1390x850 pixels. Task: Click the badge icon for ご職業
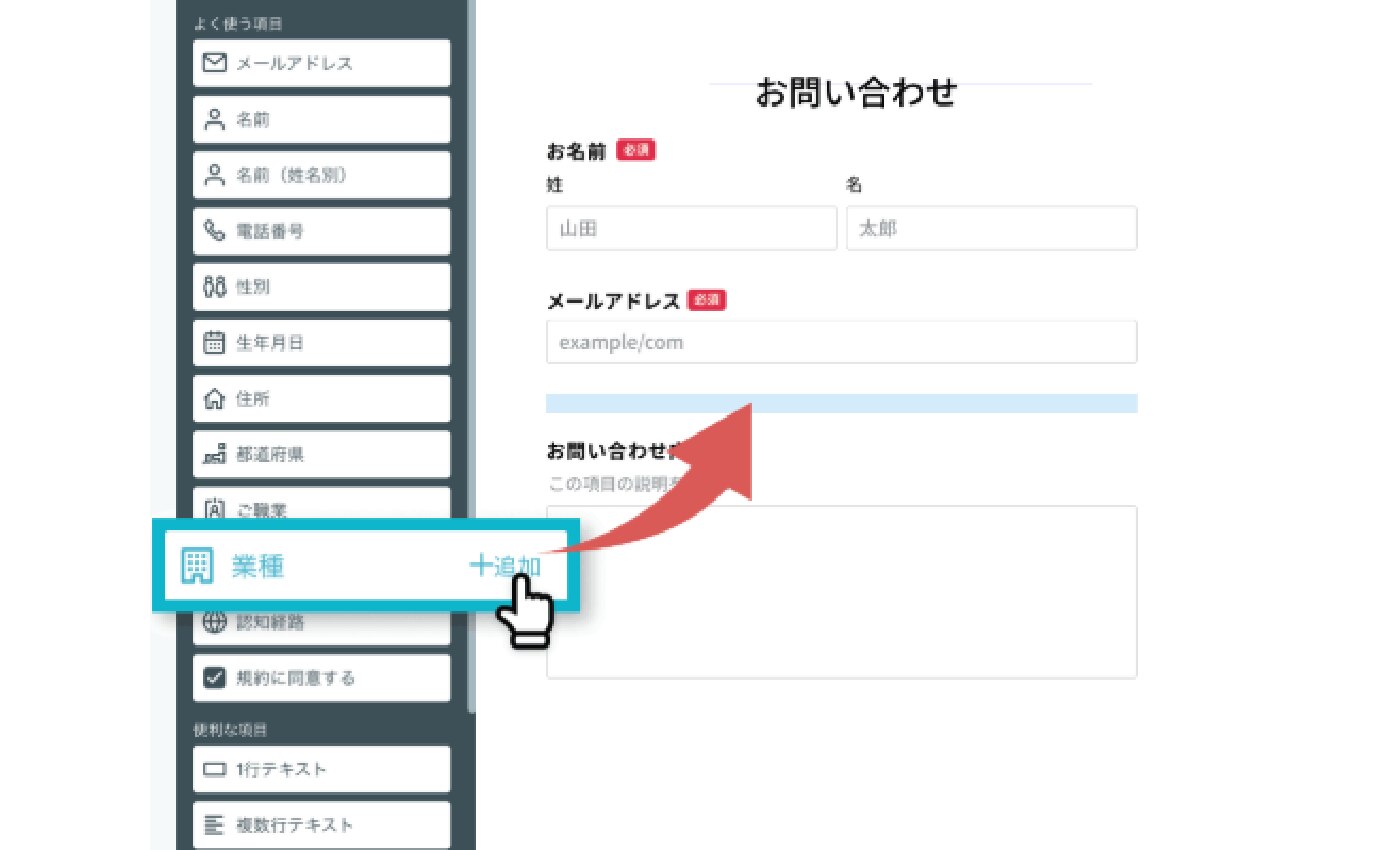coord(214,509)
